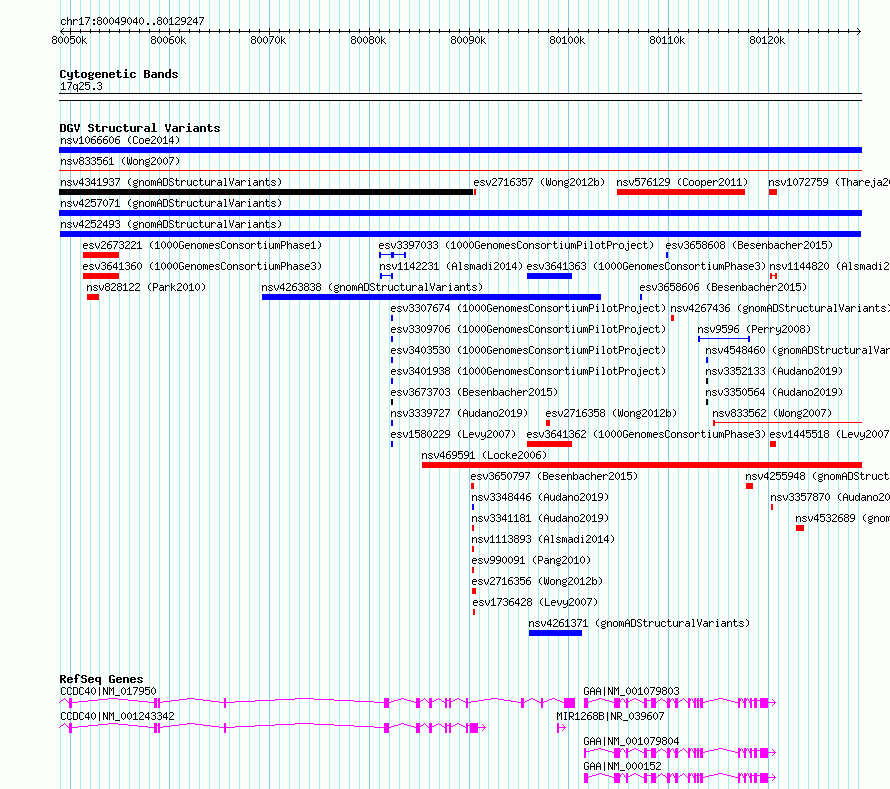The width and height of the screenshot is (890, 789).
Task: Click the esv3658606 (Besenbacher2015) label
Action: tap(723, 287)
